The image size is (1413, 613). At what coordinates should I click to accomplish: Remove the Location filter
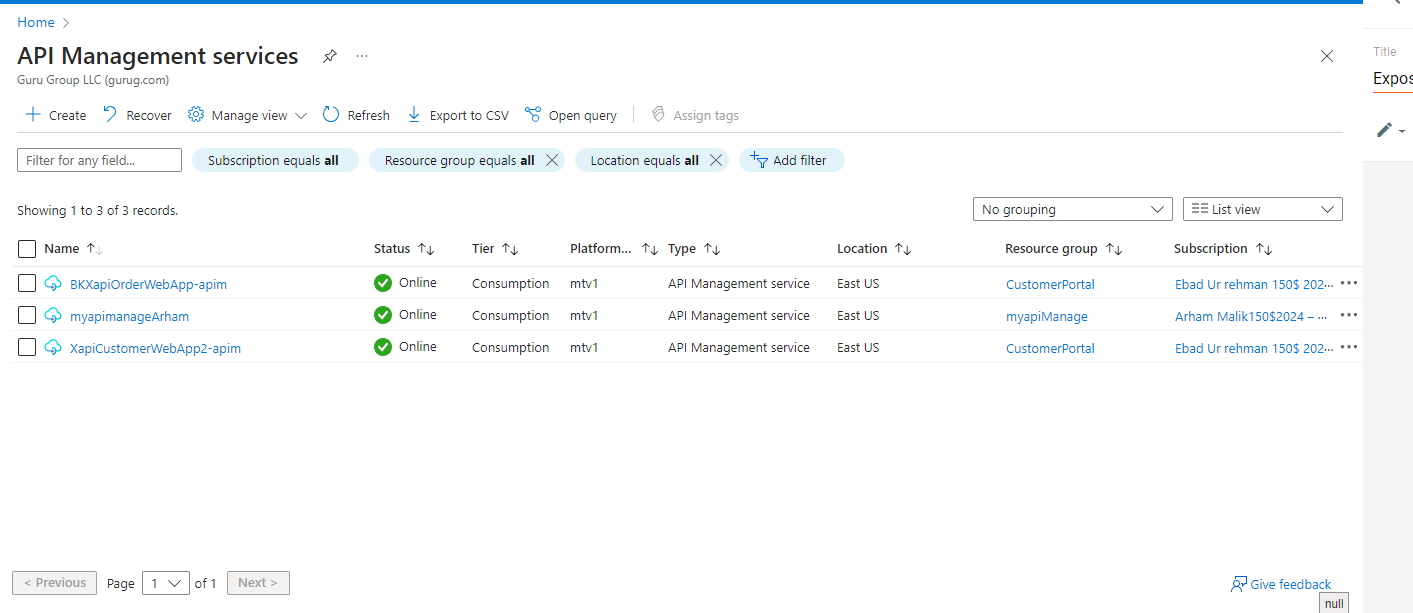(715, 160)
